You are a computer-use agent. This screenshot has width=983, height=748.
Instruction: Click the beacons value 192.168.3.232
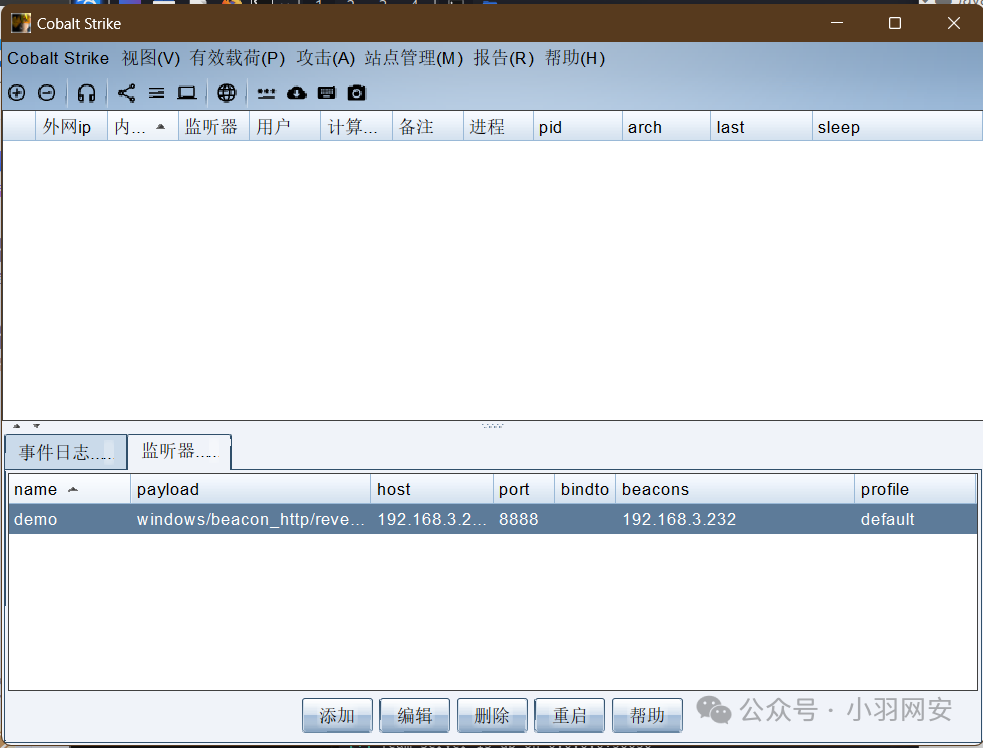(735, 519)
